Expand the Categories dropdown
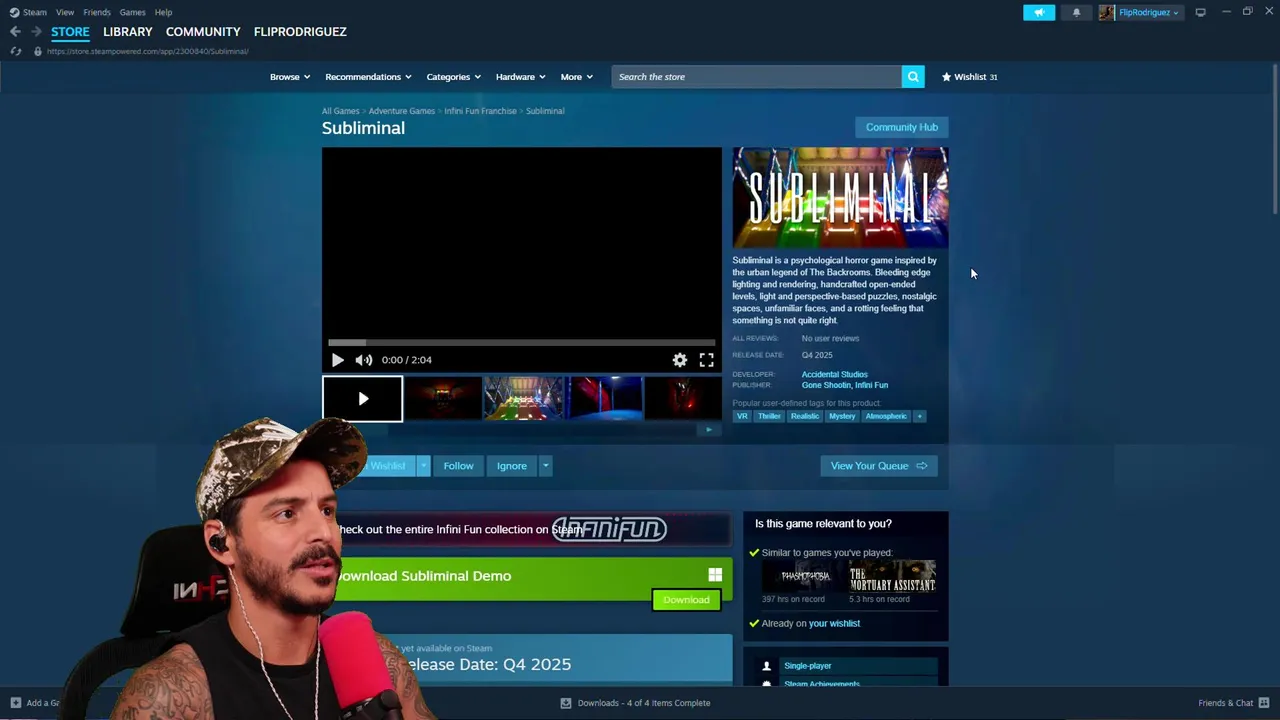This screenshot has height=720, width=1280. pyautogui.click(x=454, y=77)
